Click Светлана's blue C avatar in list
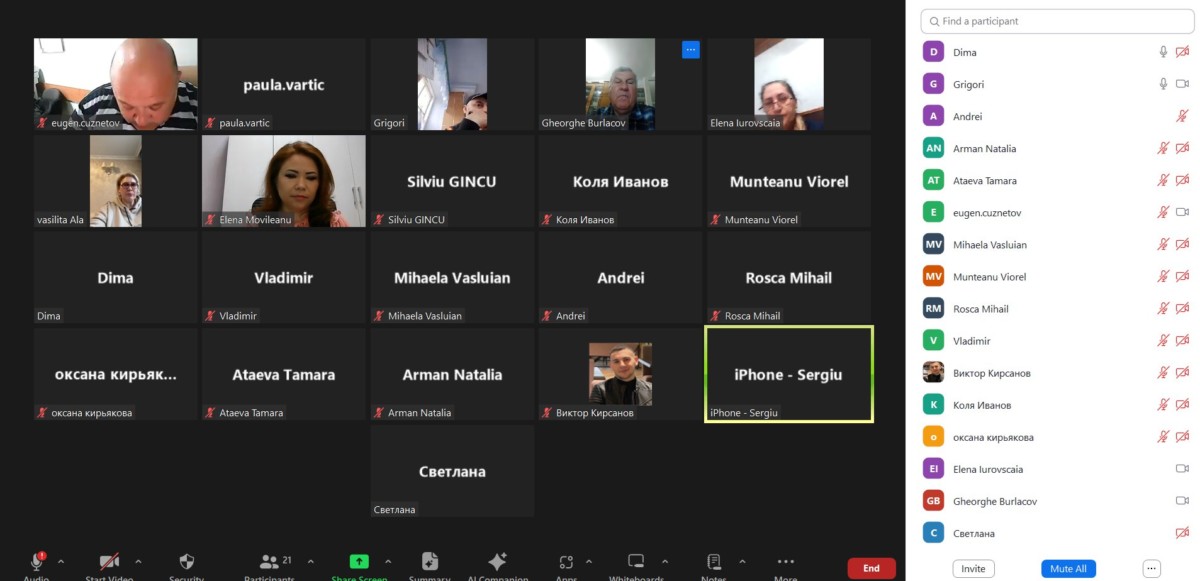1200x581 pixels. click(933, 533)
